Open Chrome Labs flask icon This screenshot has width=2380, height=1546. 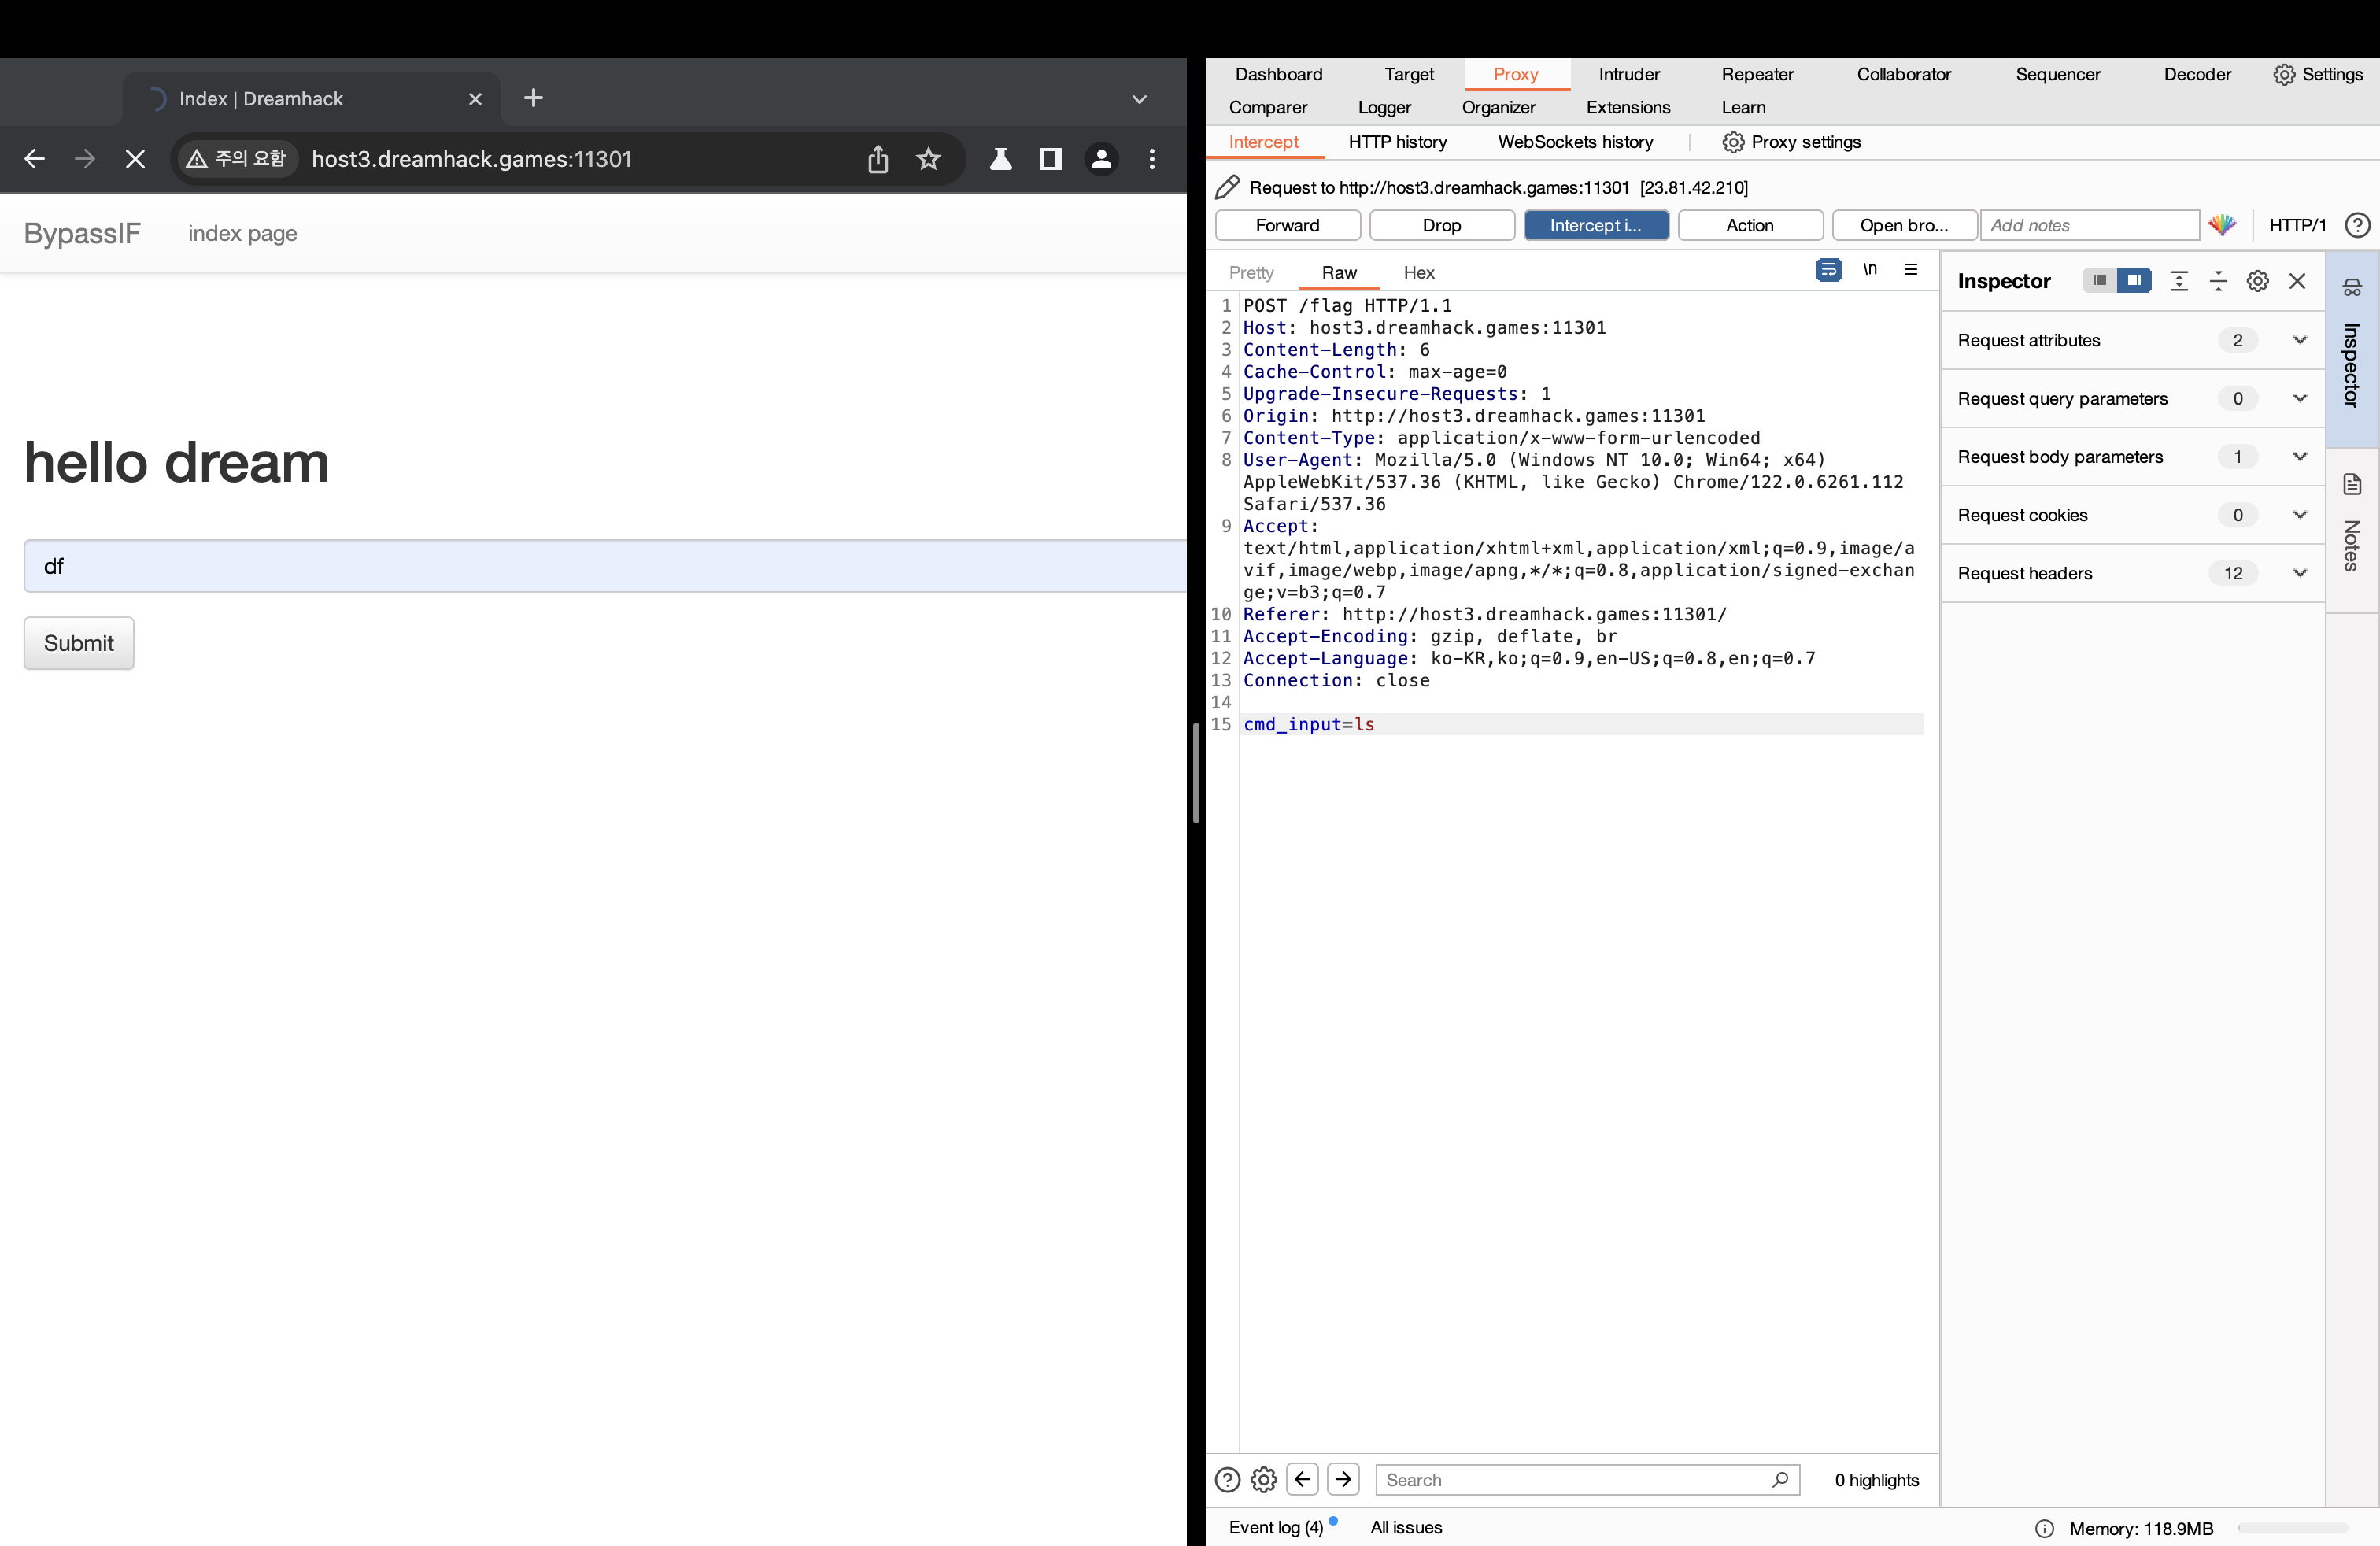1000,159
